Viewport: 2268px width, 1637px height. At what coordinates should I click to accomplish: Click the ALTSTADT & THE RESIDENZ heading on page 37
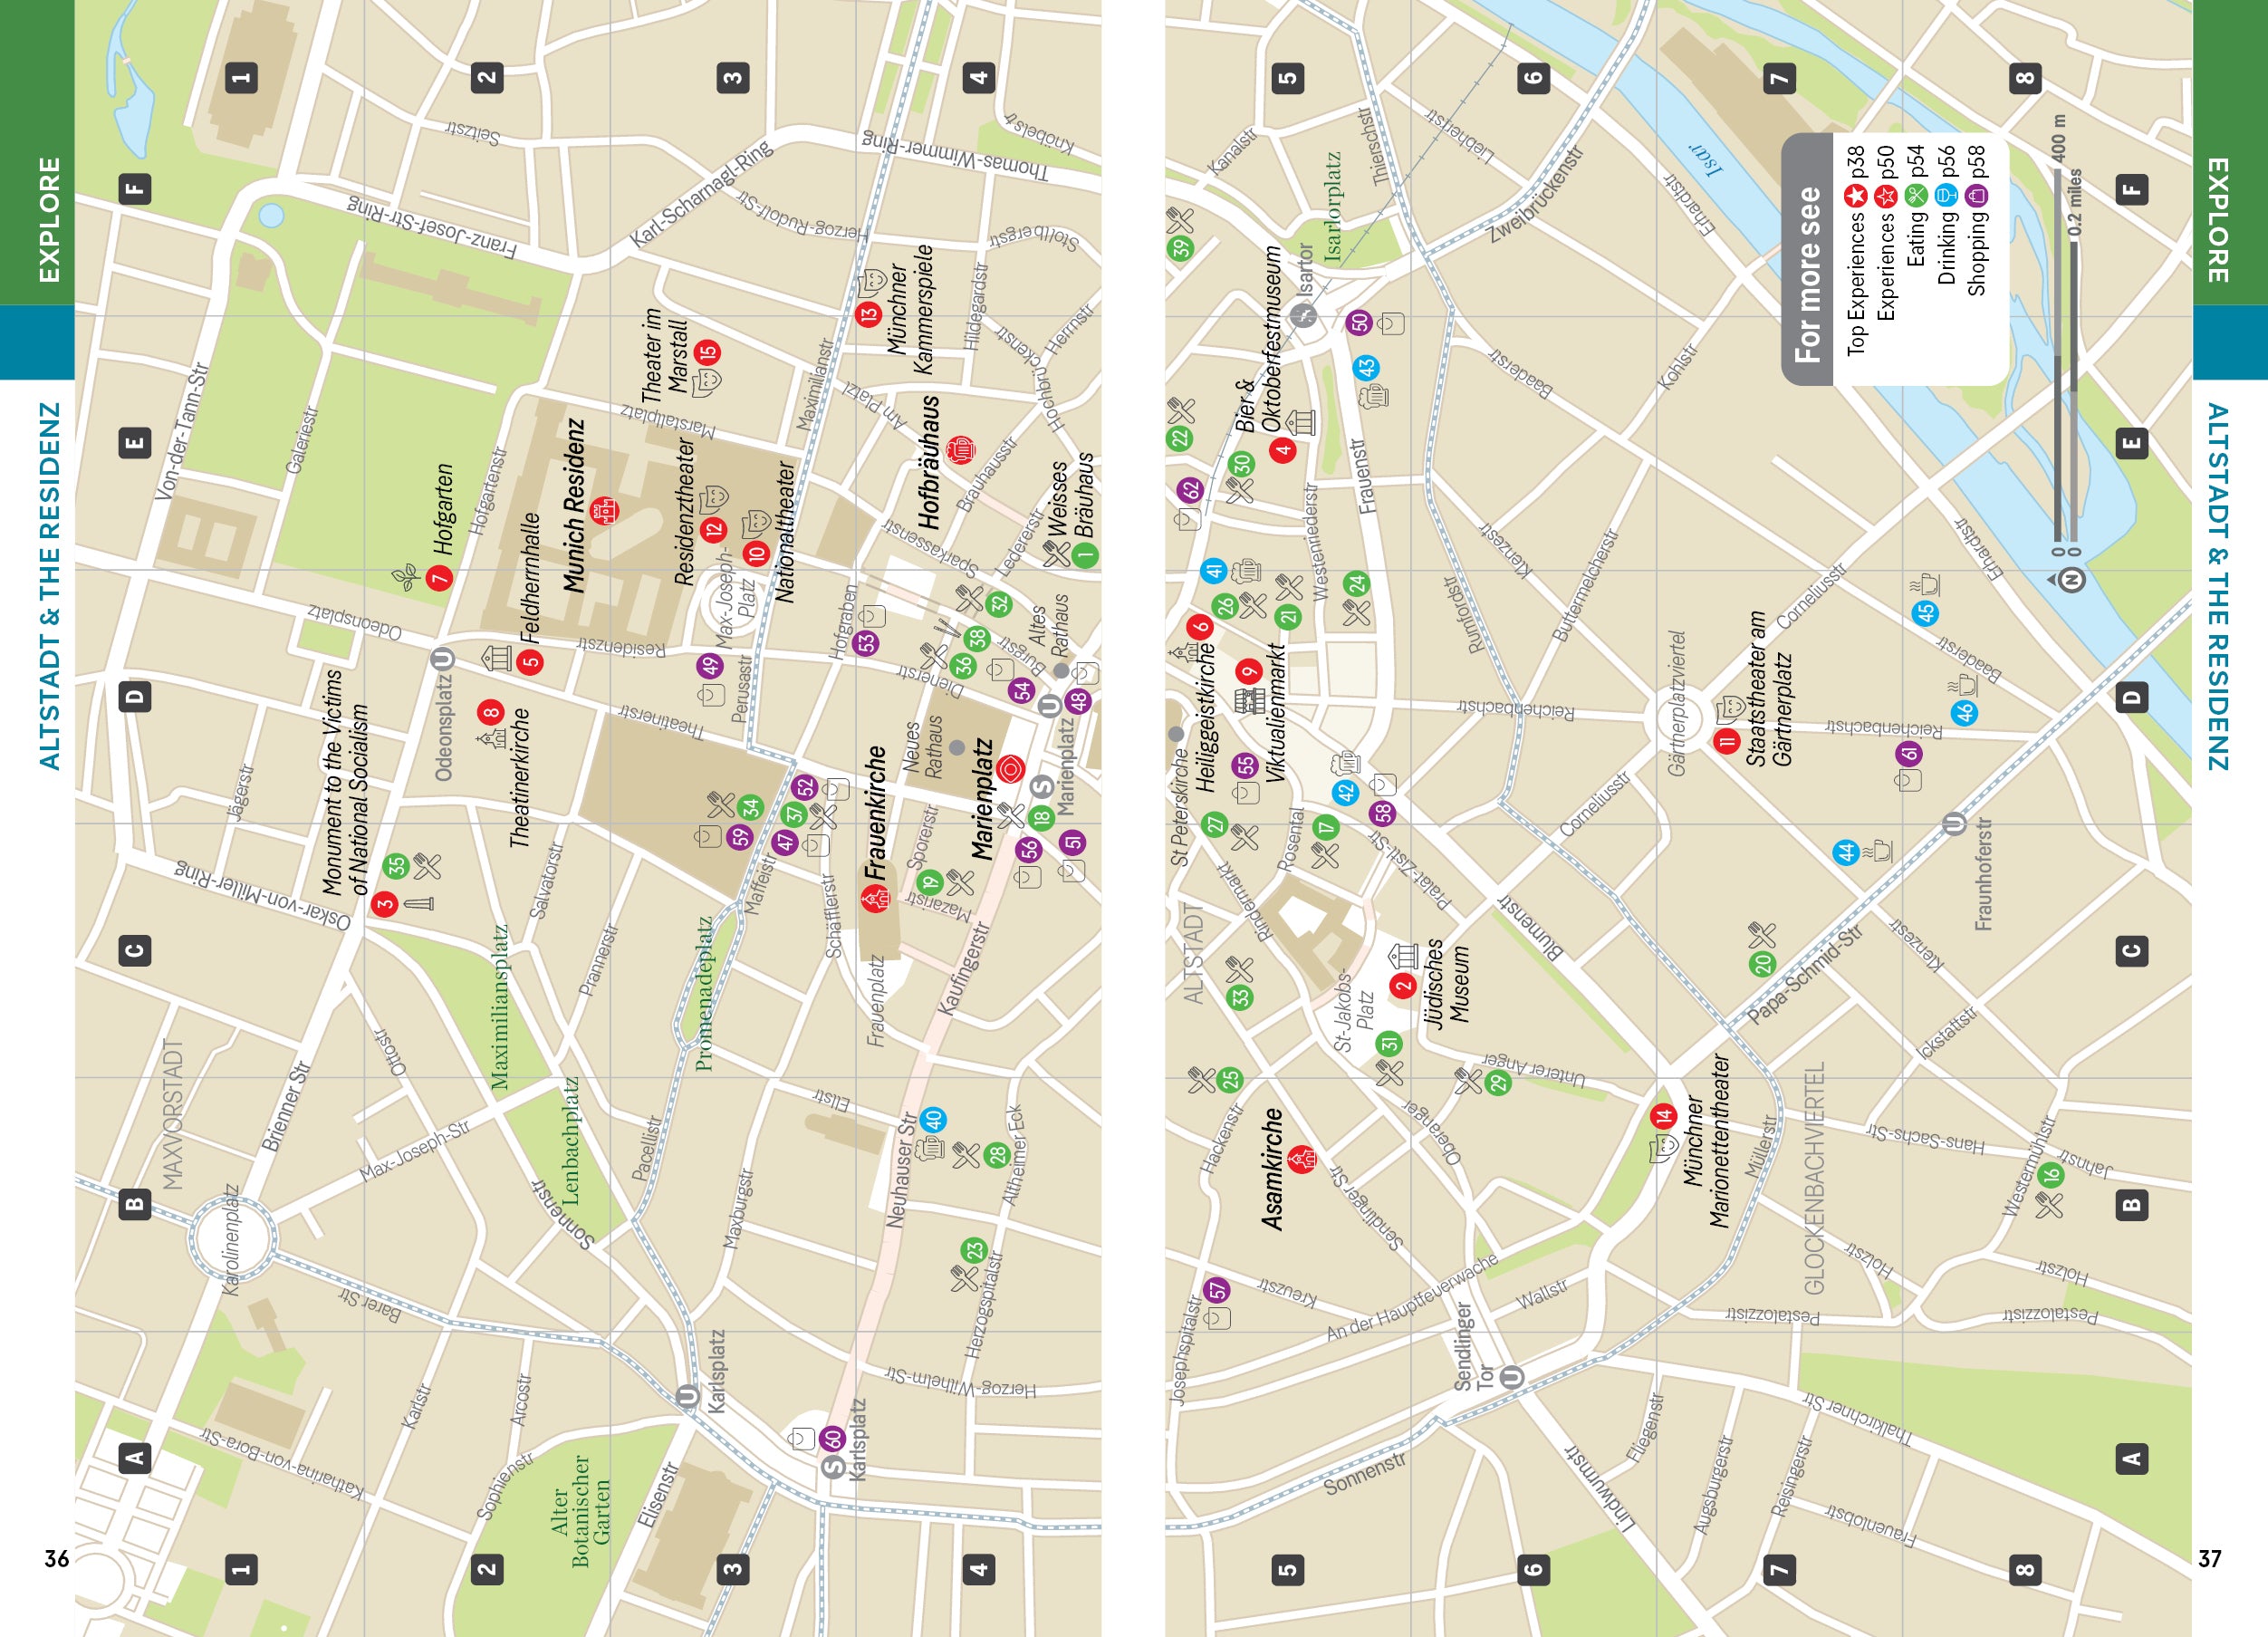2217,586
